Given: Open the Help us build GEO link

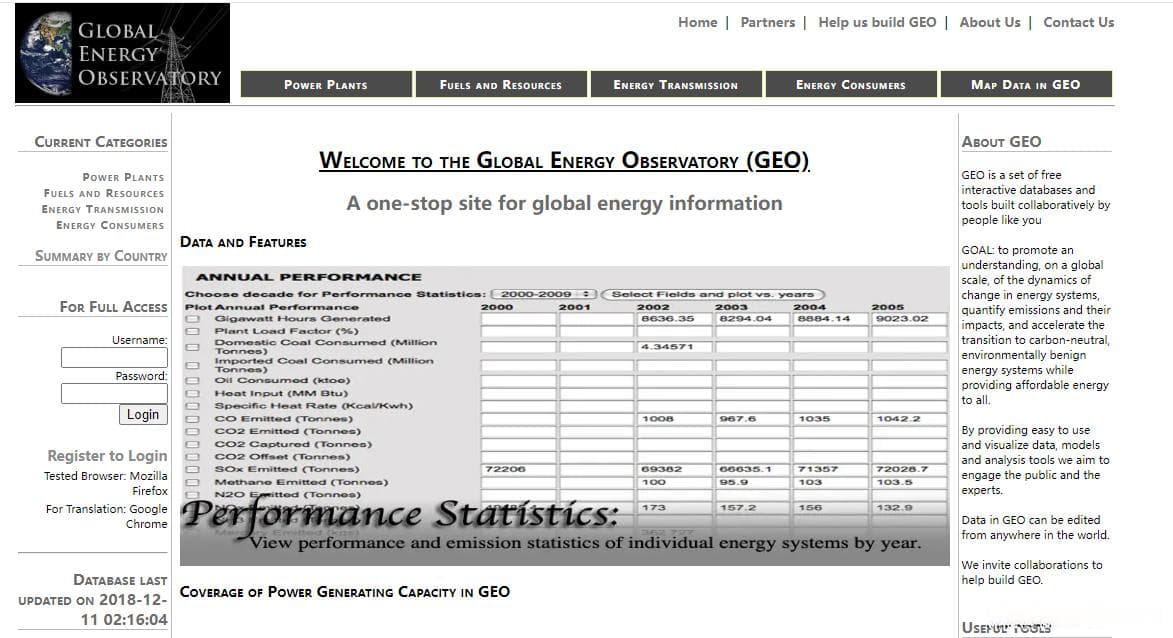Looking at the screenshot, I should (877, 22).
